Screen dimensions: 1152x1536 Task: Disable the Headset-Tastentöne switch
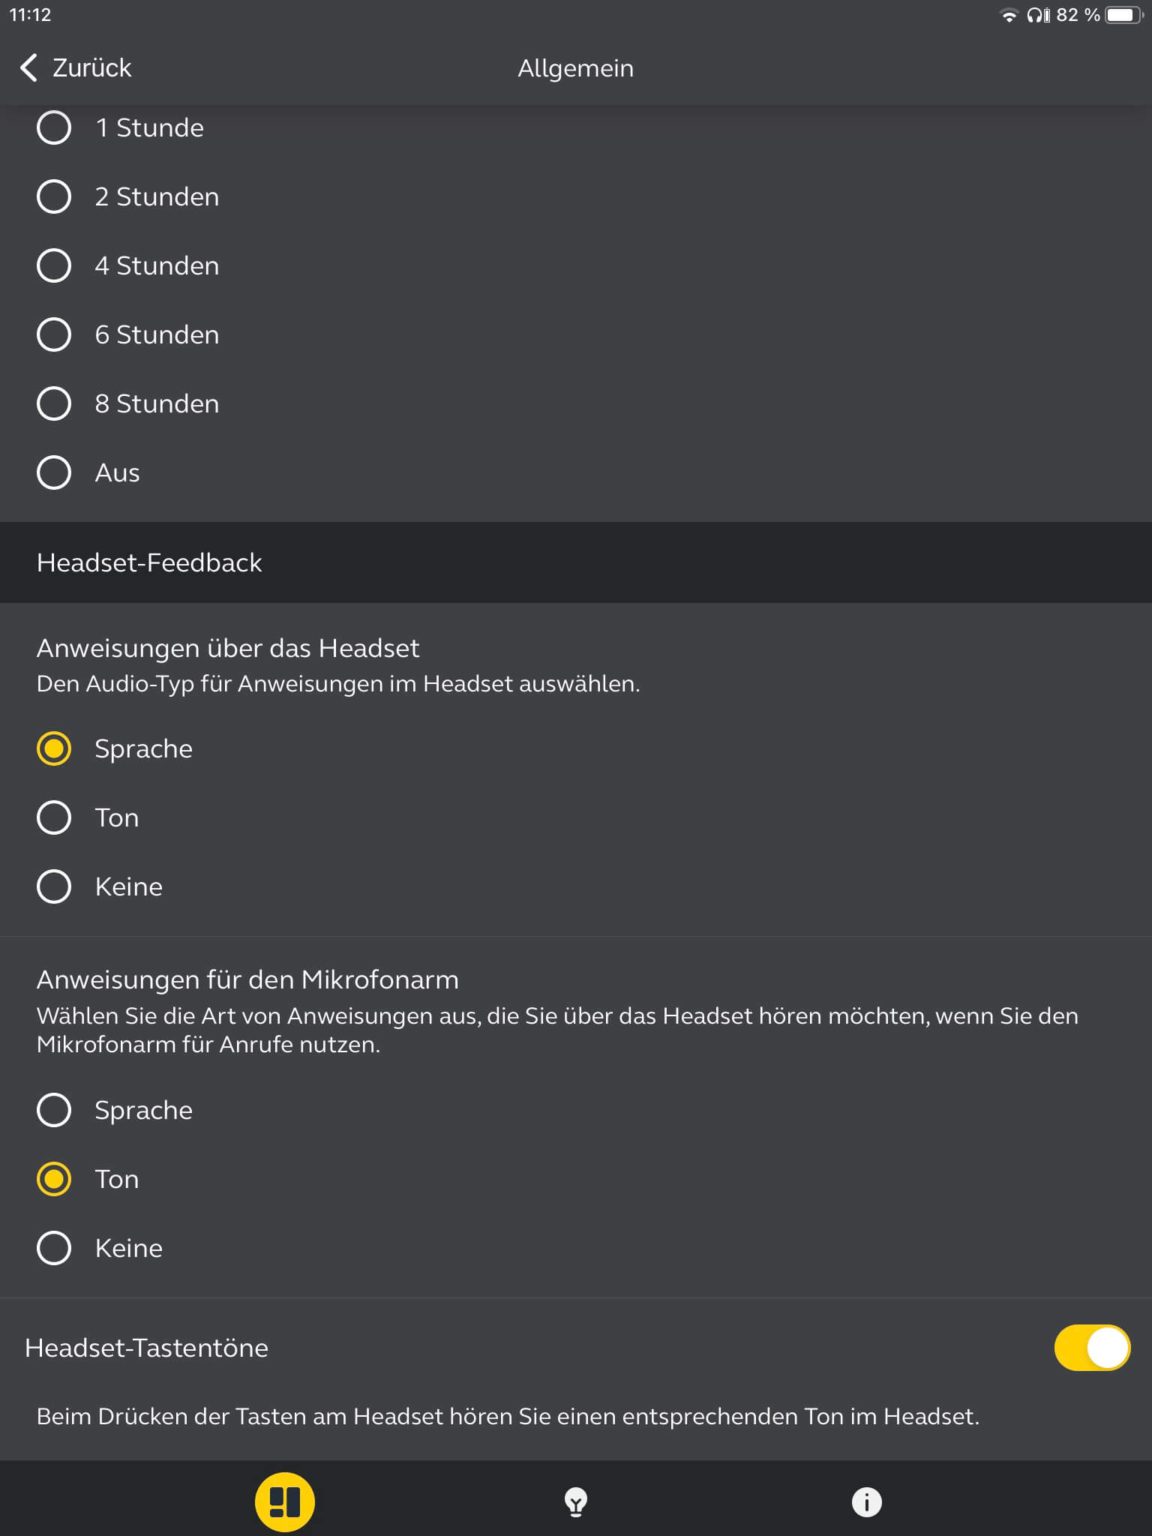tap(1092, 1348)
